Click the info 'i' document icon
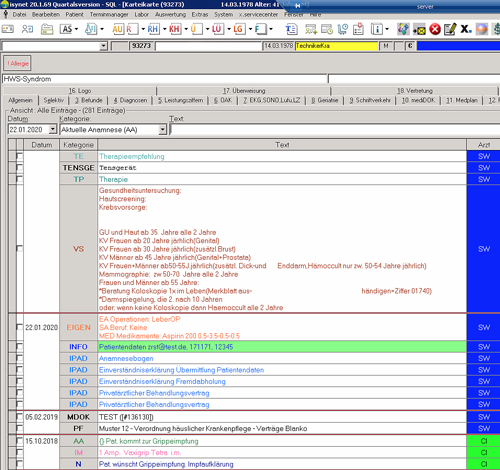This screenshot has width=500, height=470. point(377,29)
